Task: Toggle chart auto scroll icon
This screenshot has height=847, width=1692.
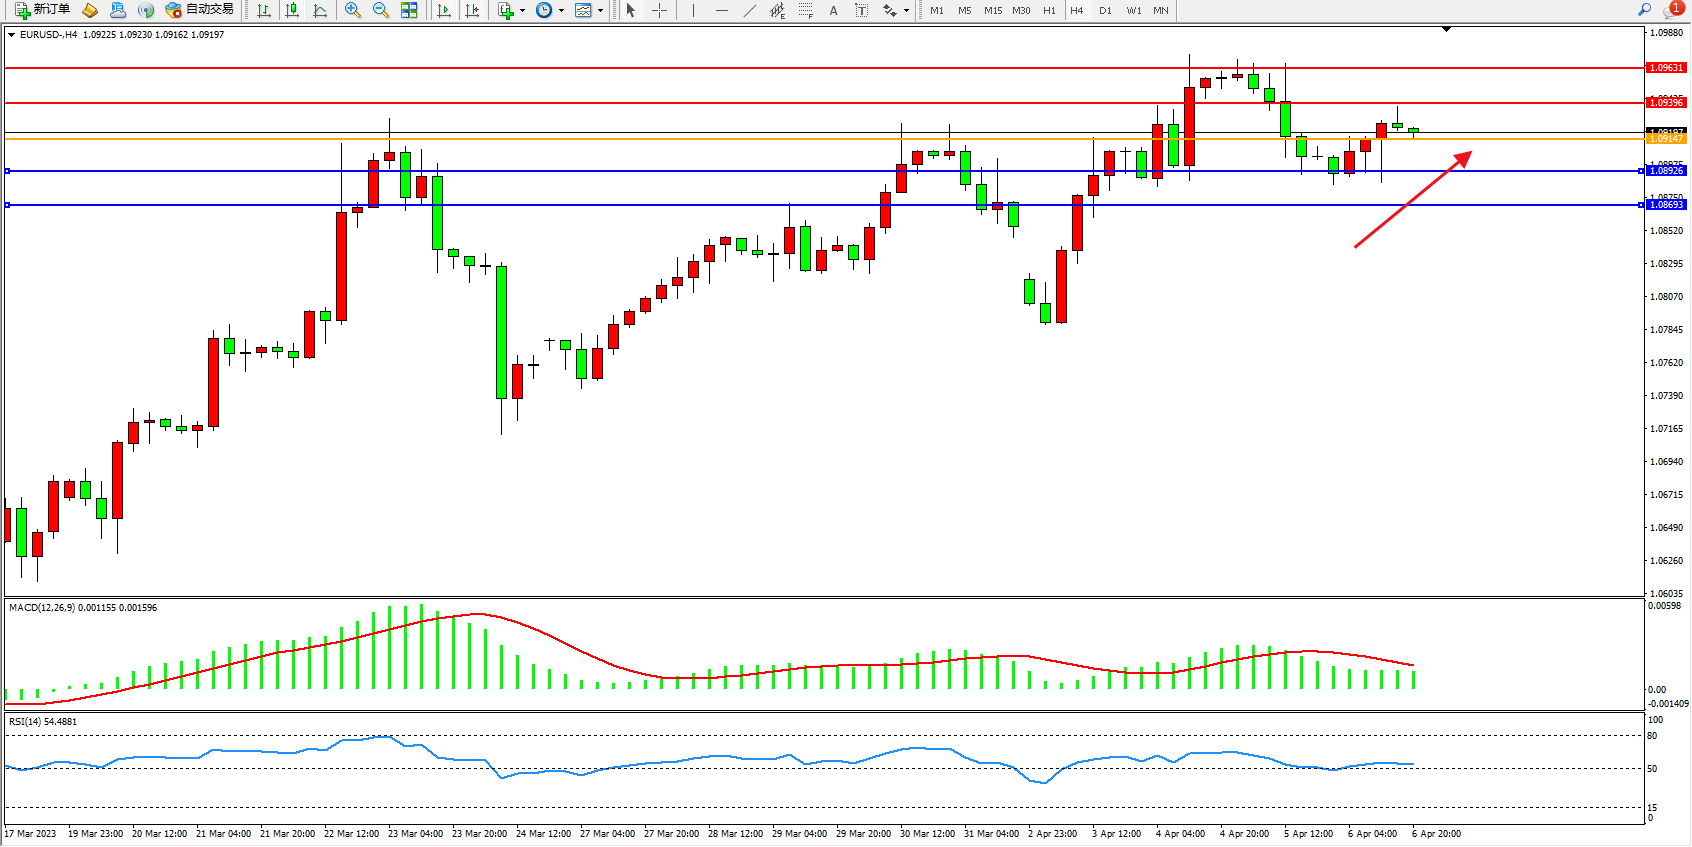Action: (x=444, y=10)
